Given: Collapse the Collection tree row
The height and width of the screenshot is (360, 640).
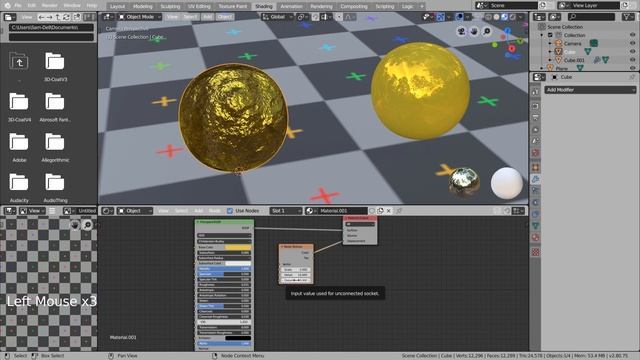Looking at the screenshot, I should [542, 35].
